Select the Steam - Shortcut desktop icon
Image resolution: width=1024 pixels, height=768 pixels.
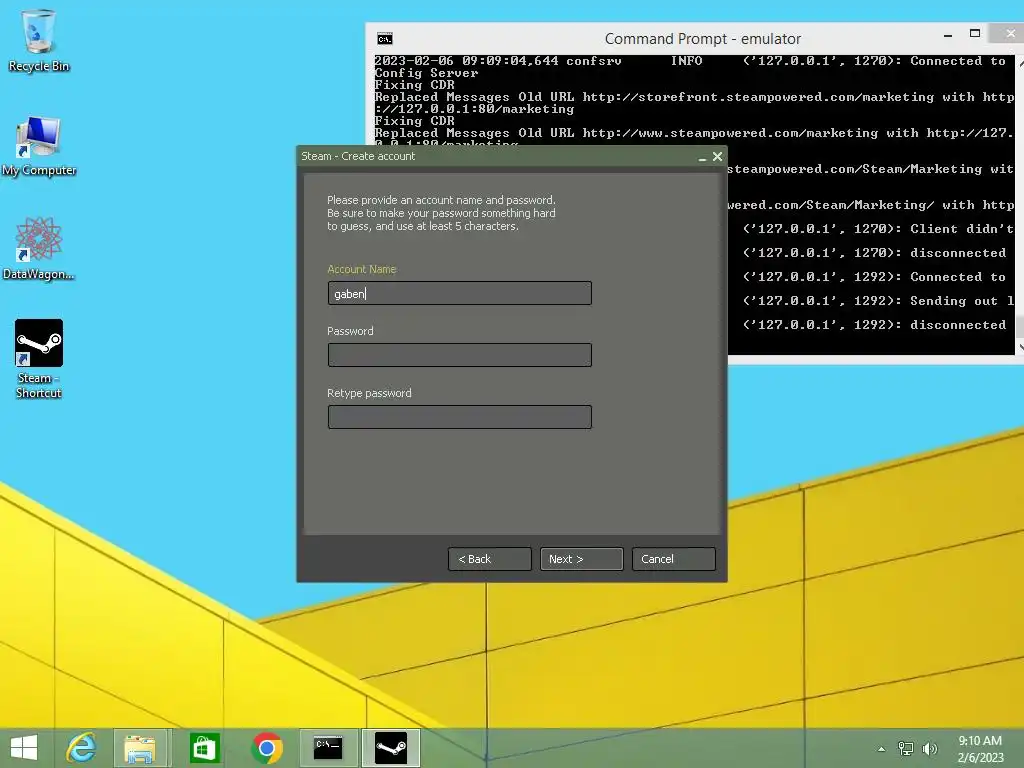tap(39, 359)
